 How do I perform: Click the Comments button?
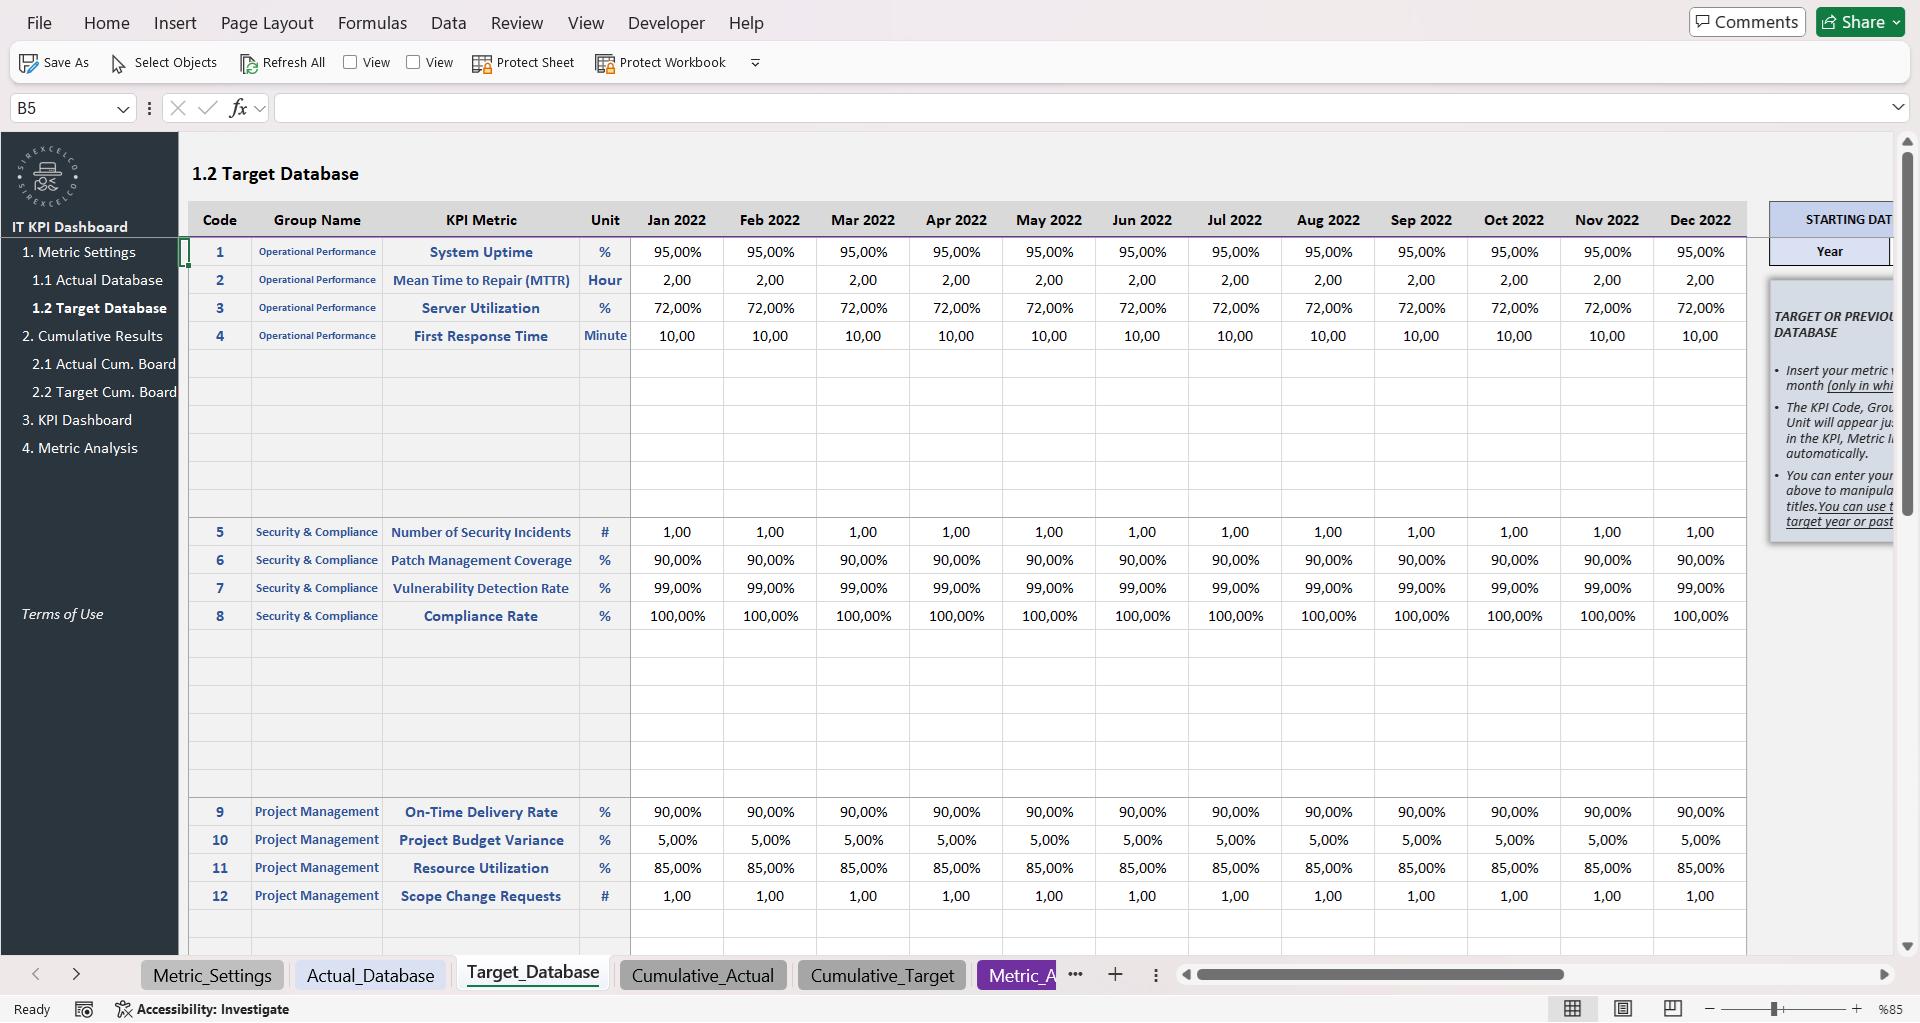tap(1746, 21)
